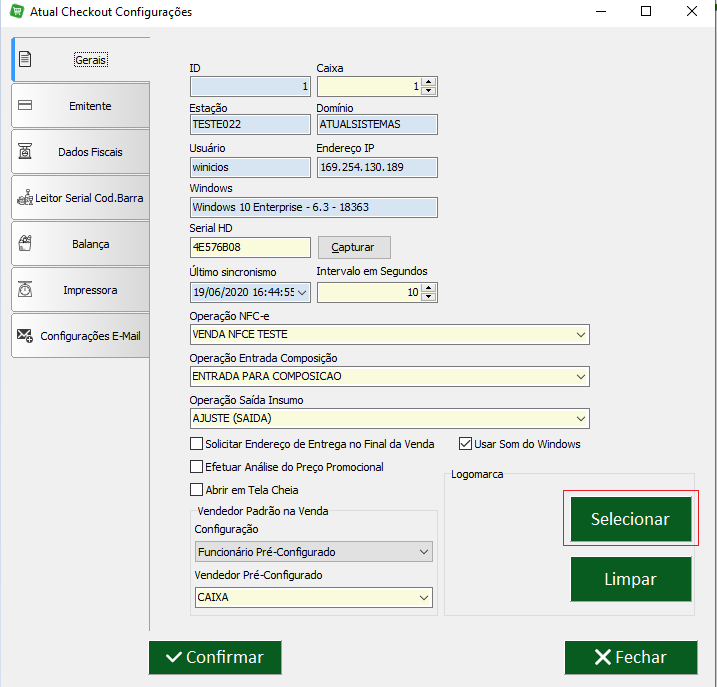Go to Leitor Serial Cod.Barra tab
Viewport: 717px width, 687px height.
point(81,198)
